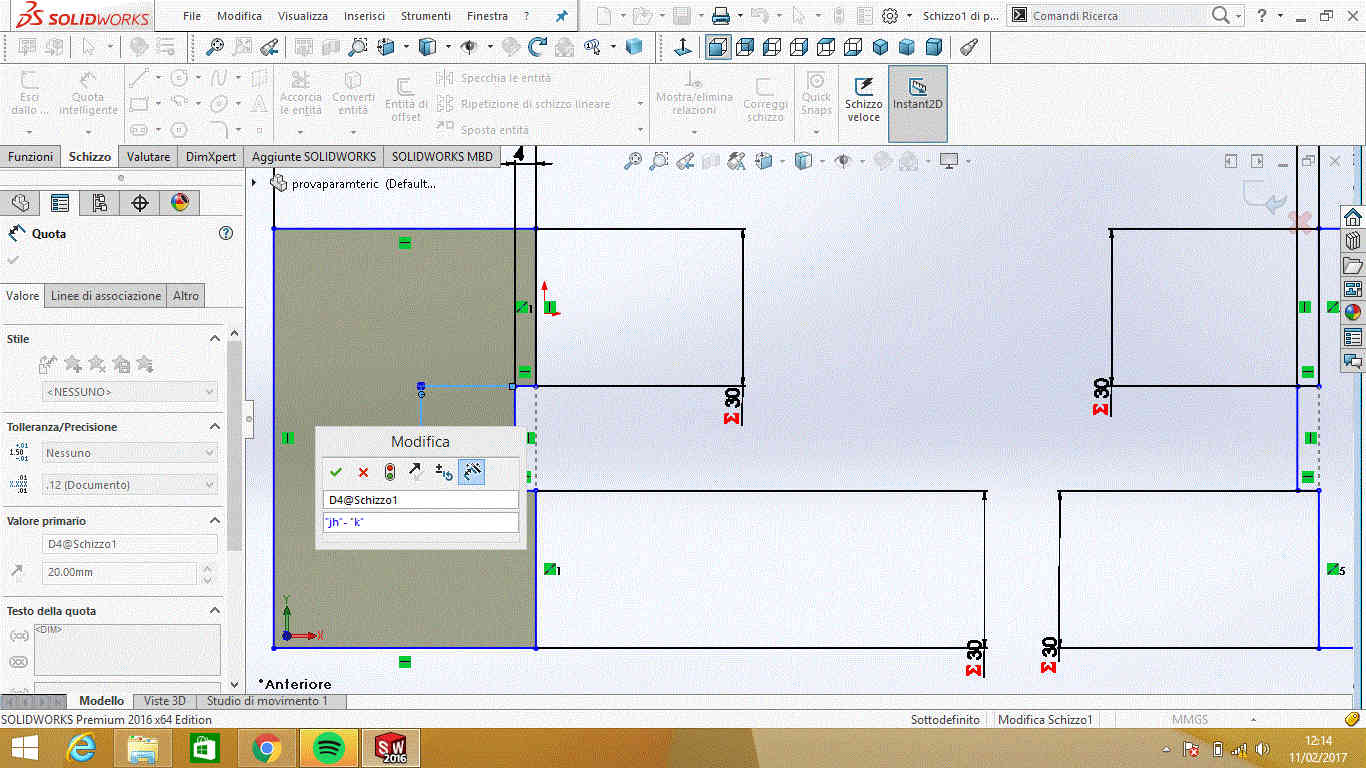This screenshot has height=768, width=1366.
Task: Open the Appearances color ball task pane
Action: (x=1352, y=312)
